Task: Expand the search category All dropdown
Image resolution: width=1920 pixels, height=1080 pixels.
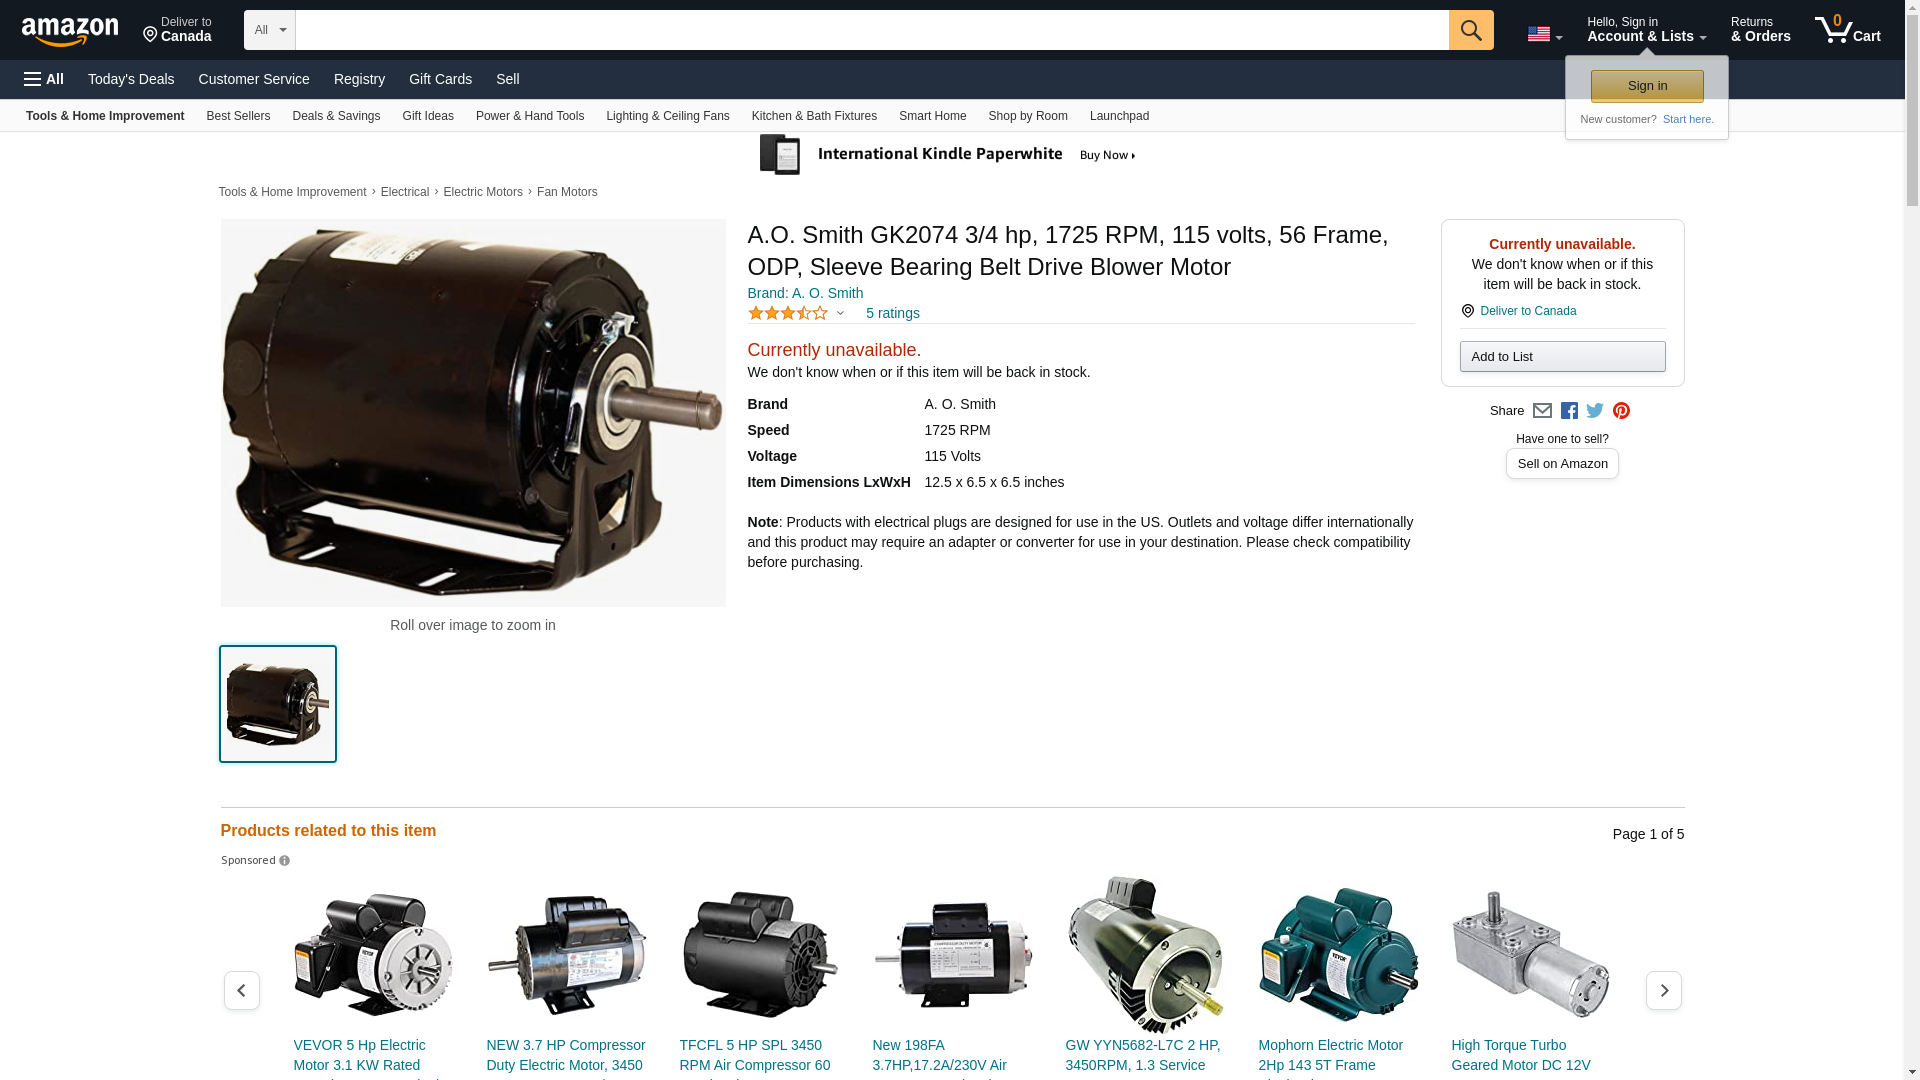Action: pos(269,30)
